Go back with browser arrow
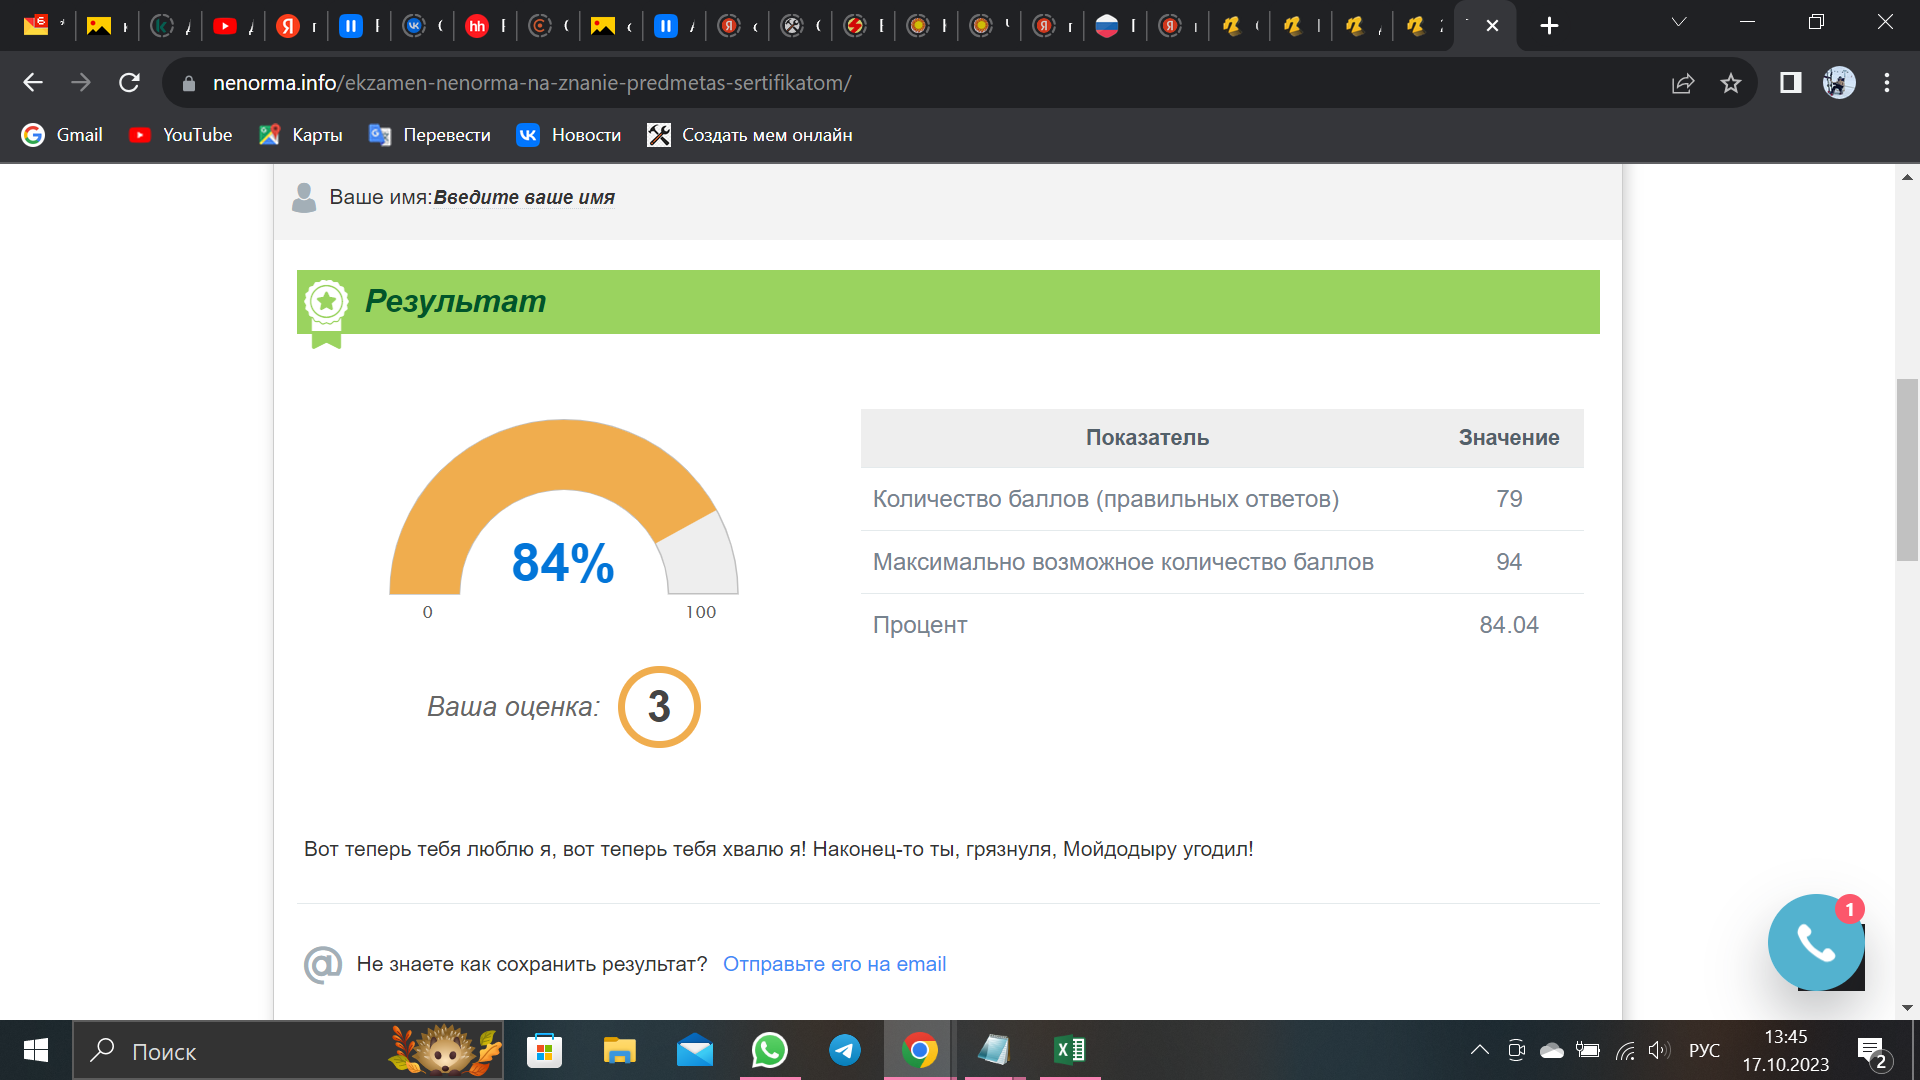The width and height of the screenshot is (1920, 1080). coord(33,83)
